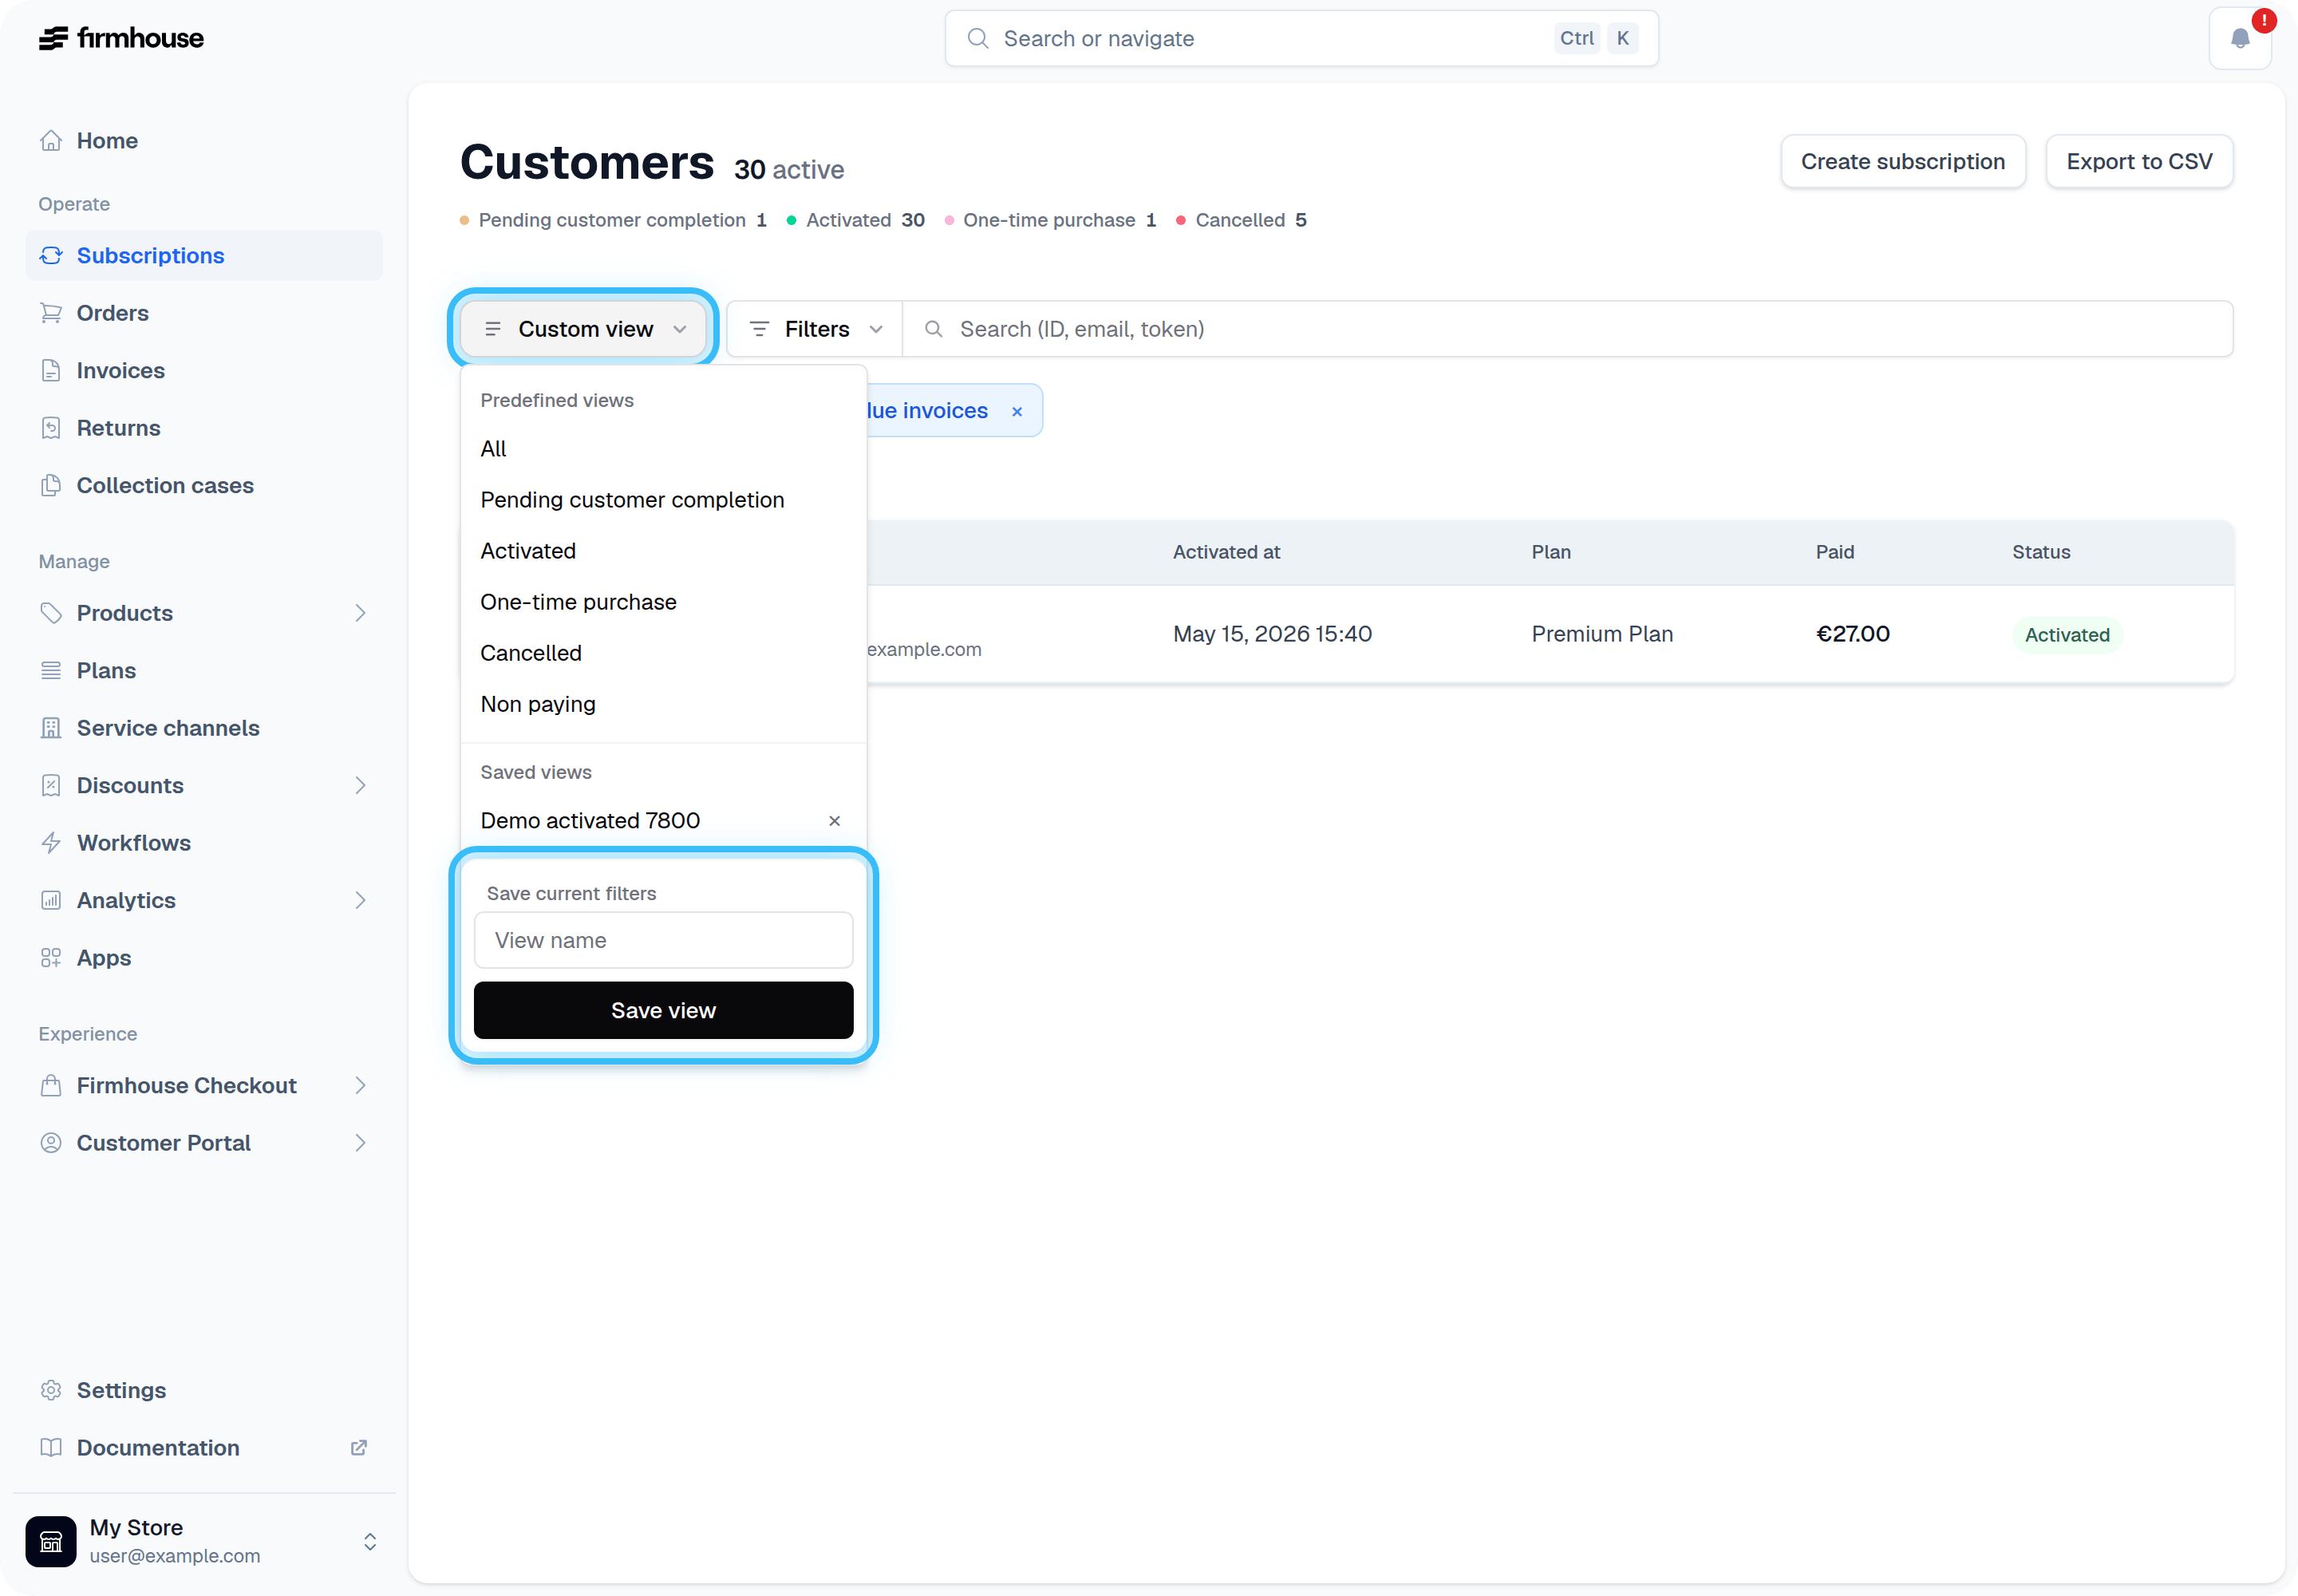Open the Custom view dropdown
This screenshot has height=1596, width=2298.
pos(584,329)
